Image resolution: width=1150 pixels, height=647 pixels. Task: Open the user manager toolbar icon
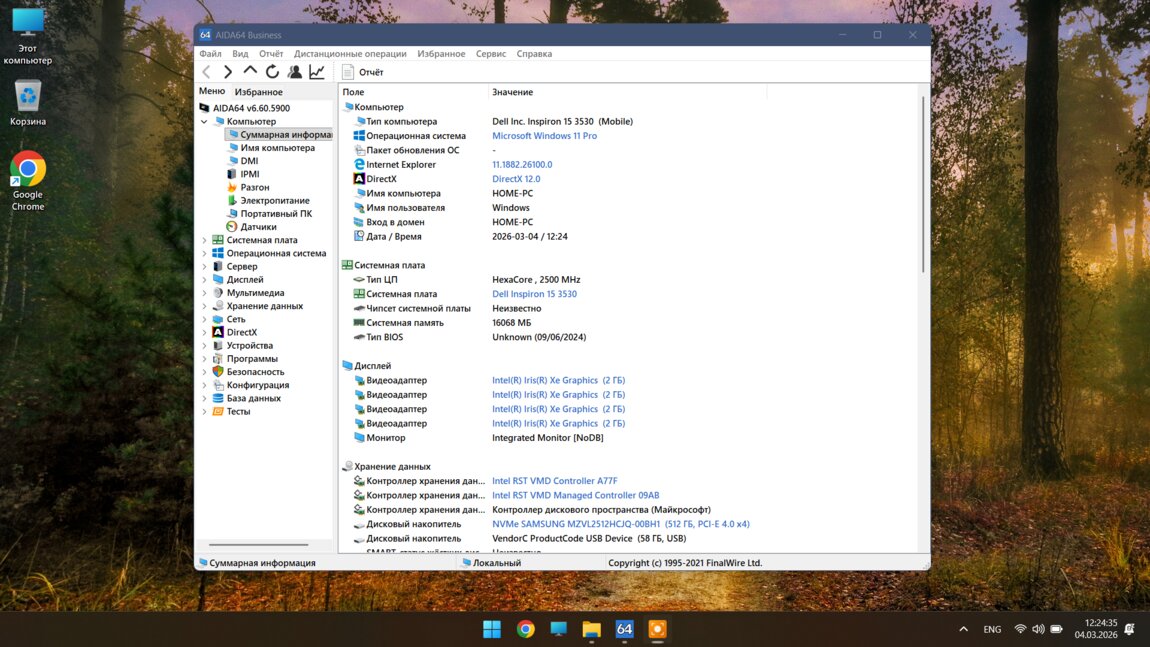coord(295,72)
